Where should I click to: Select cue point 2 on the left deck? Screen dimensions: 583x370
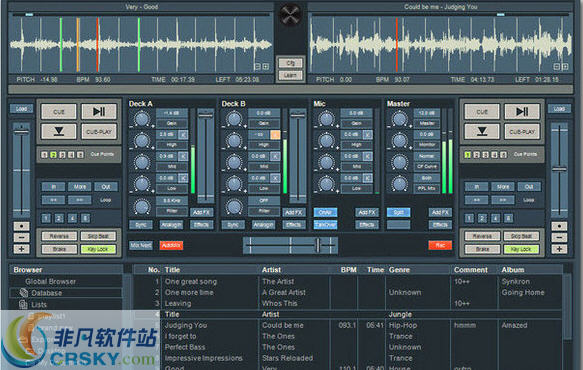pos(53,155)
